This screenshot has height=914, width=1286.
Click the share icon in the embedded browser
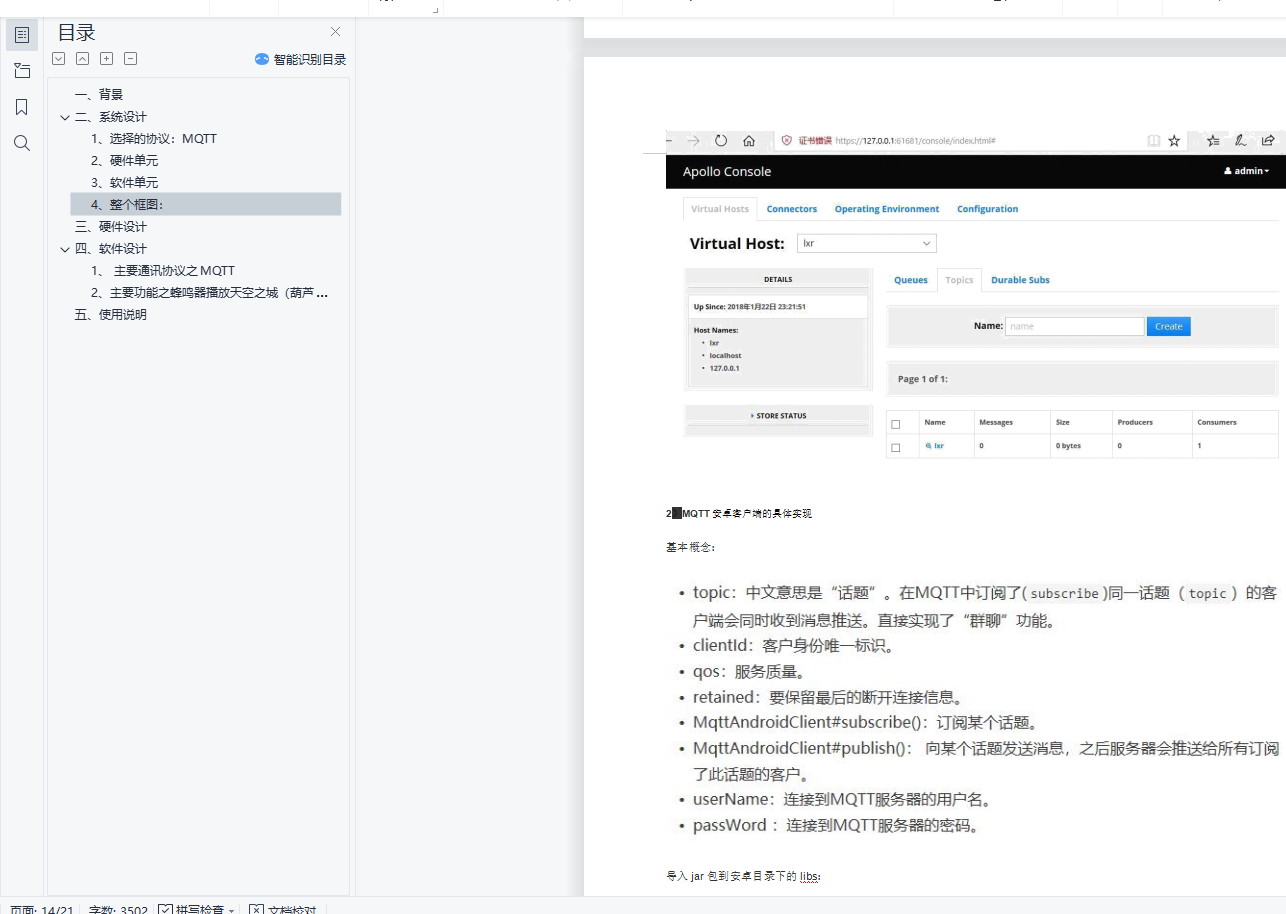(x=1268, y=141)
